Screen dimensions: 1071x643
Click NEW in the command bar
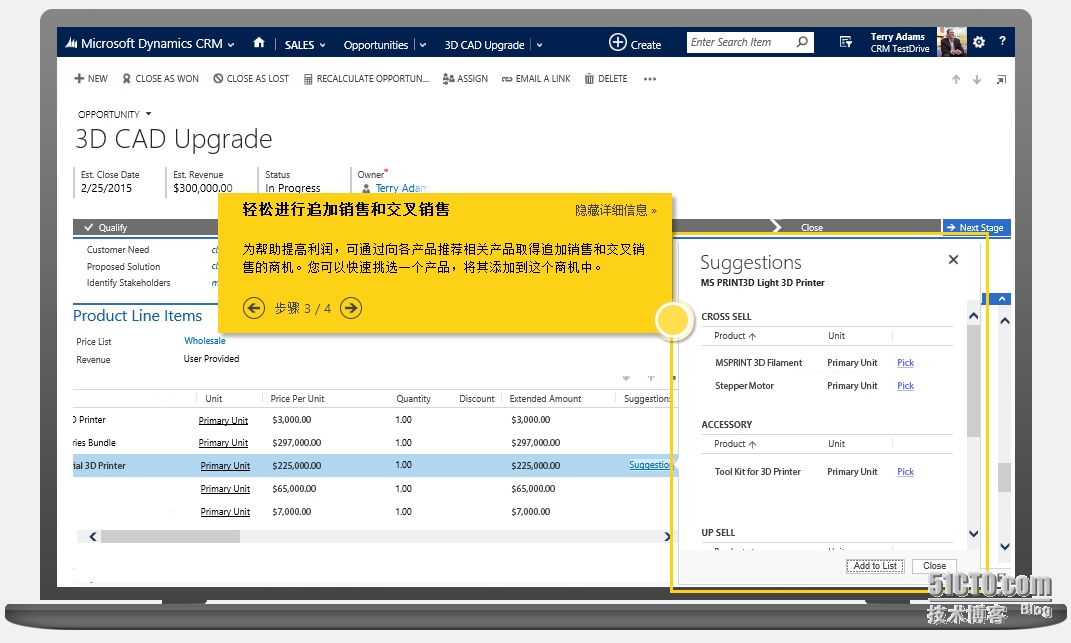[x=91, y=79]
